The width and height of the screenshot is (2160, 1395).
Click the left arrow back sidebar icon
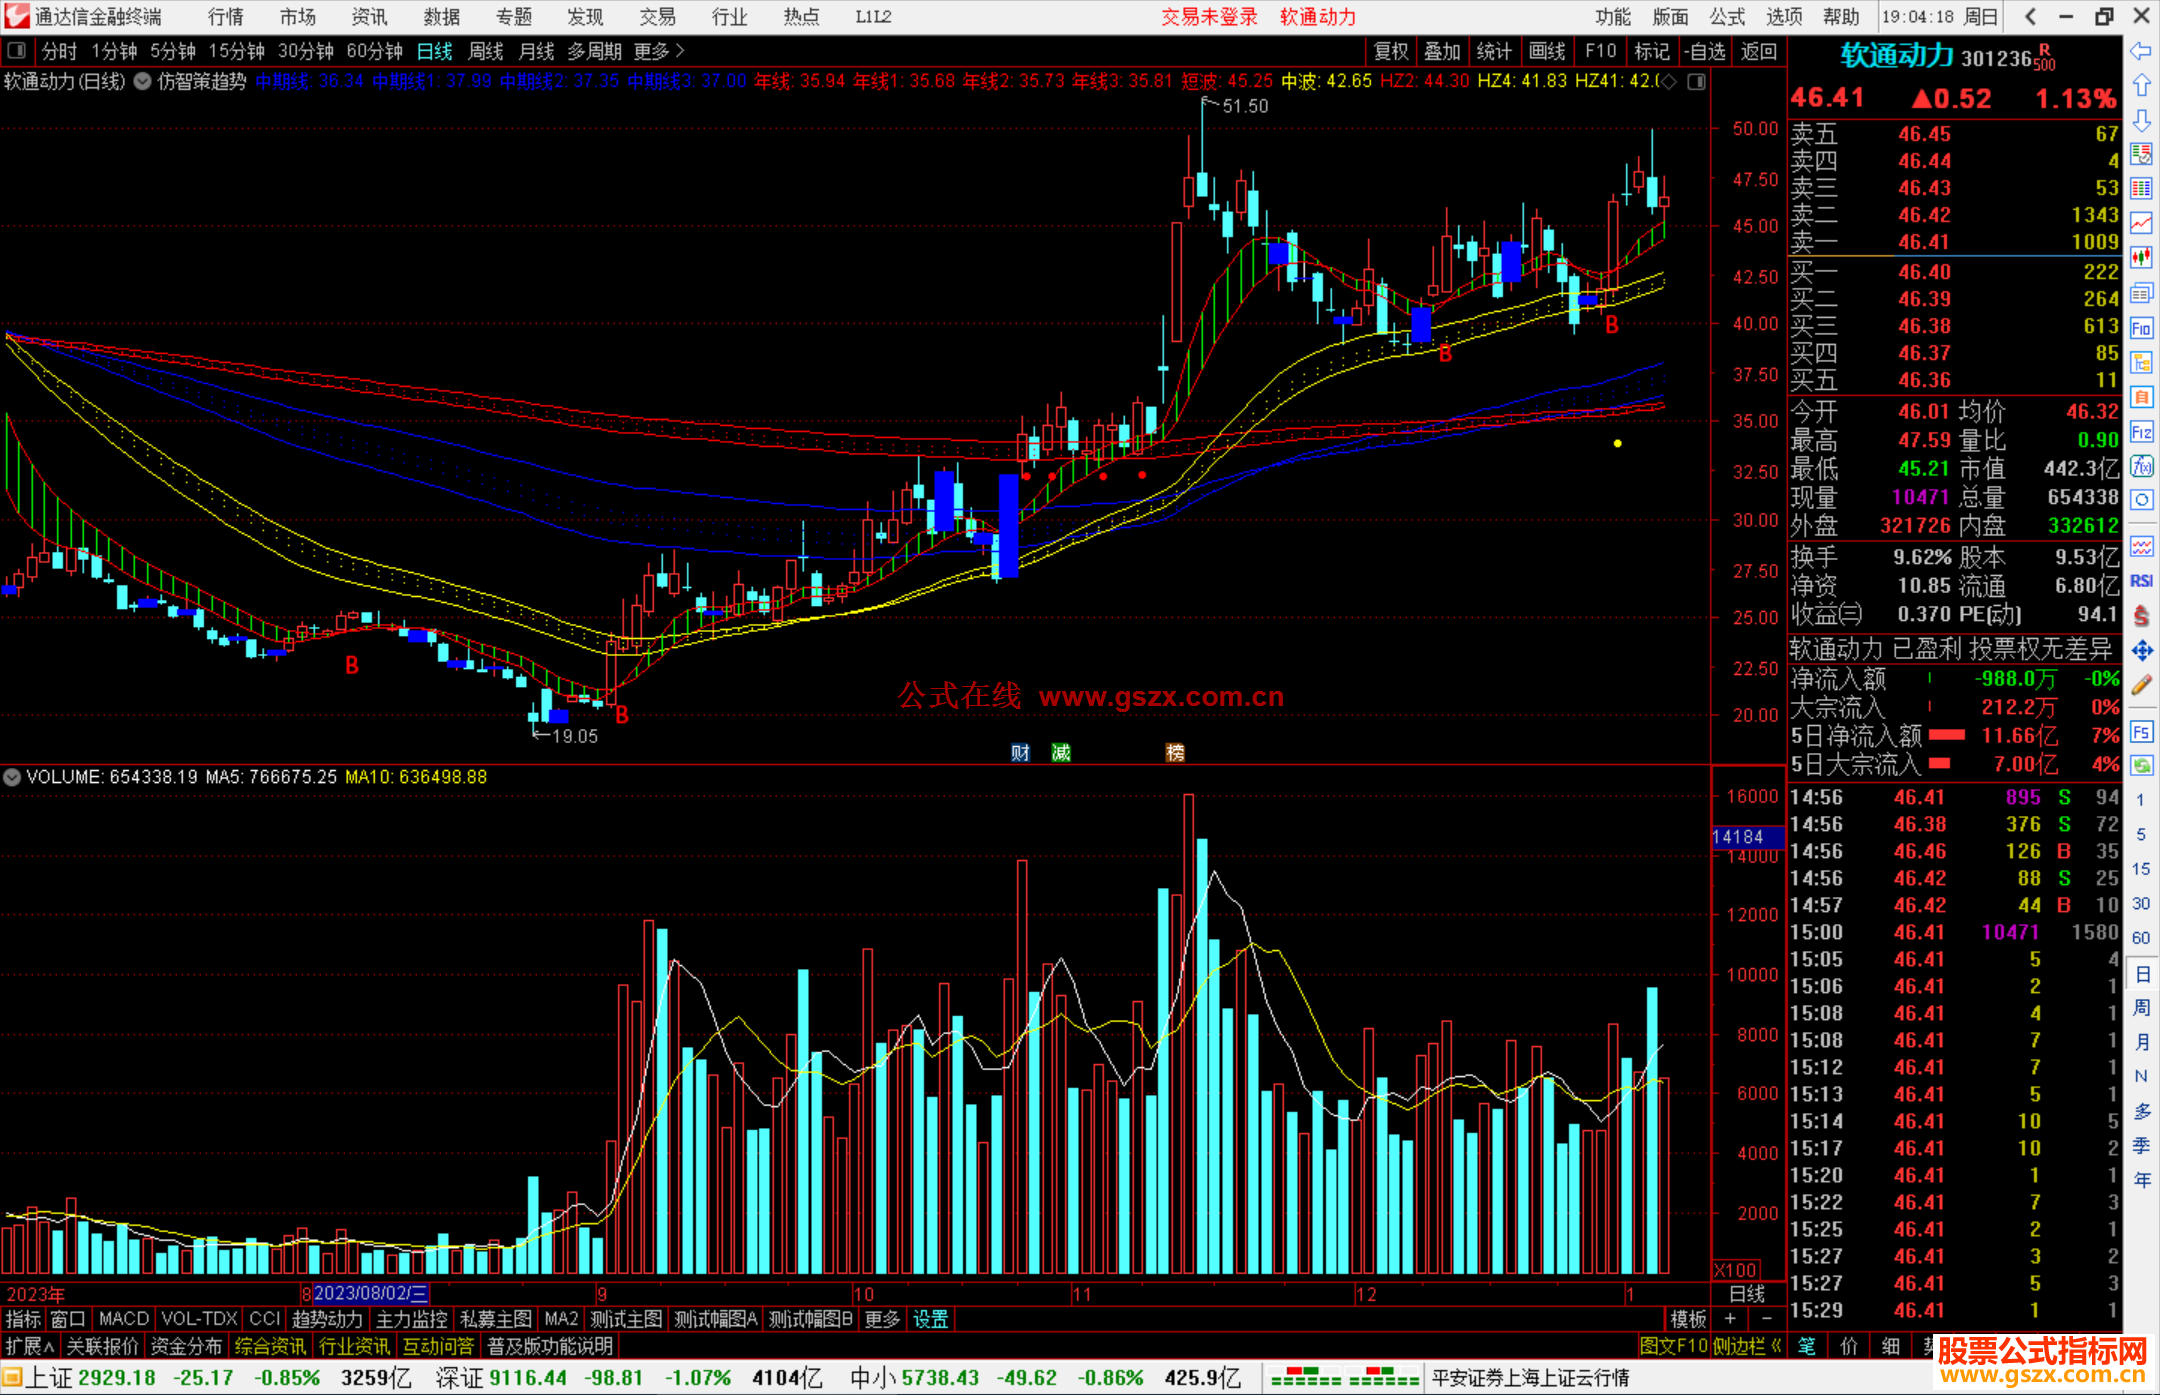[x=2141, y=51]
